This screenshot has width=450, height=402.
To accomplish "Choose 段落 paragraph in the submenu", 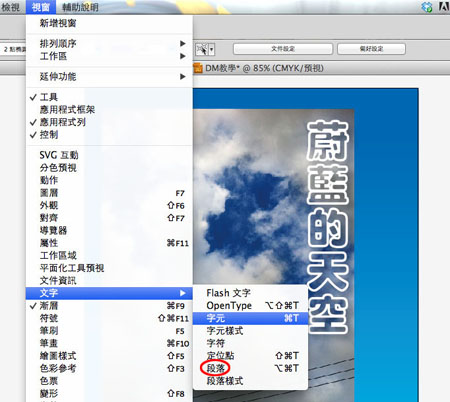I will point(250,368).
